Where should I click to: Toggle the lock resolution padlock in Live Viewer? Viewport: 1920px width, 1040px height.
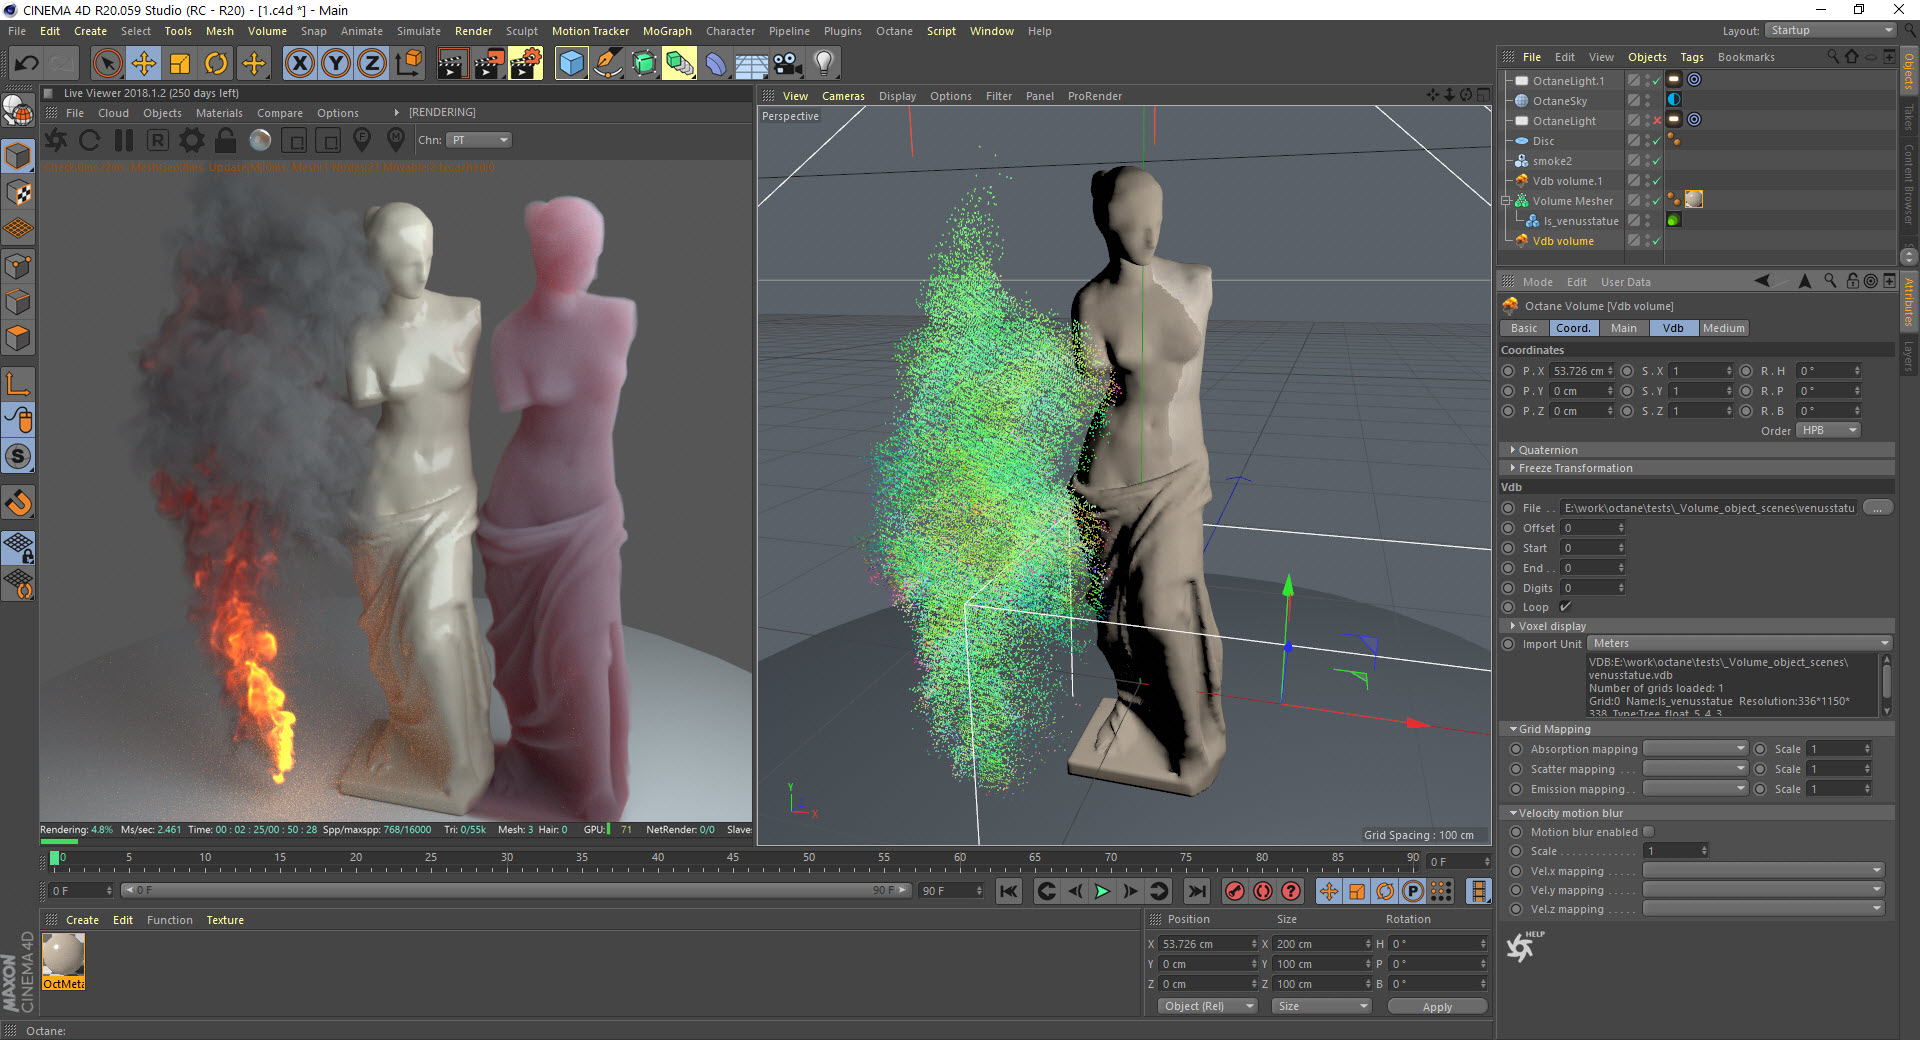pyautogui.click(x=226, y=140)
